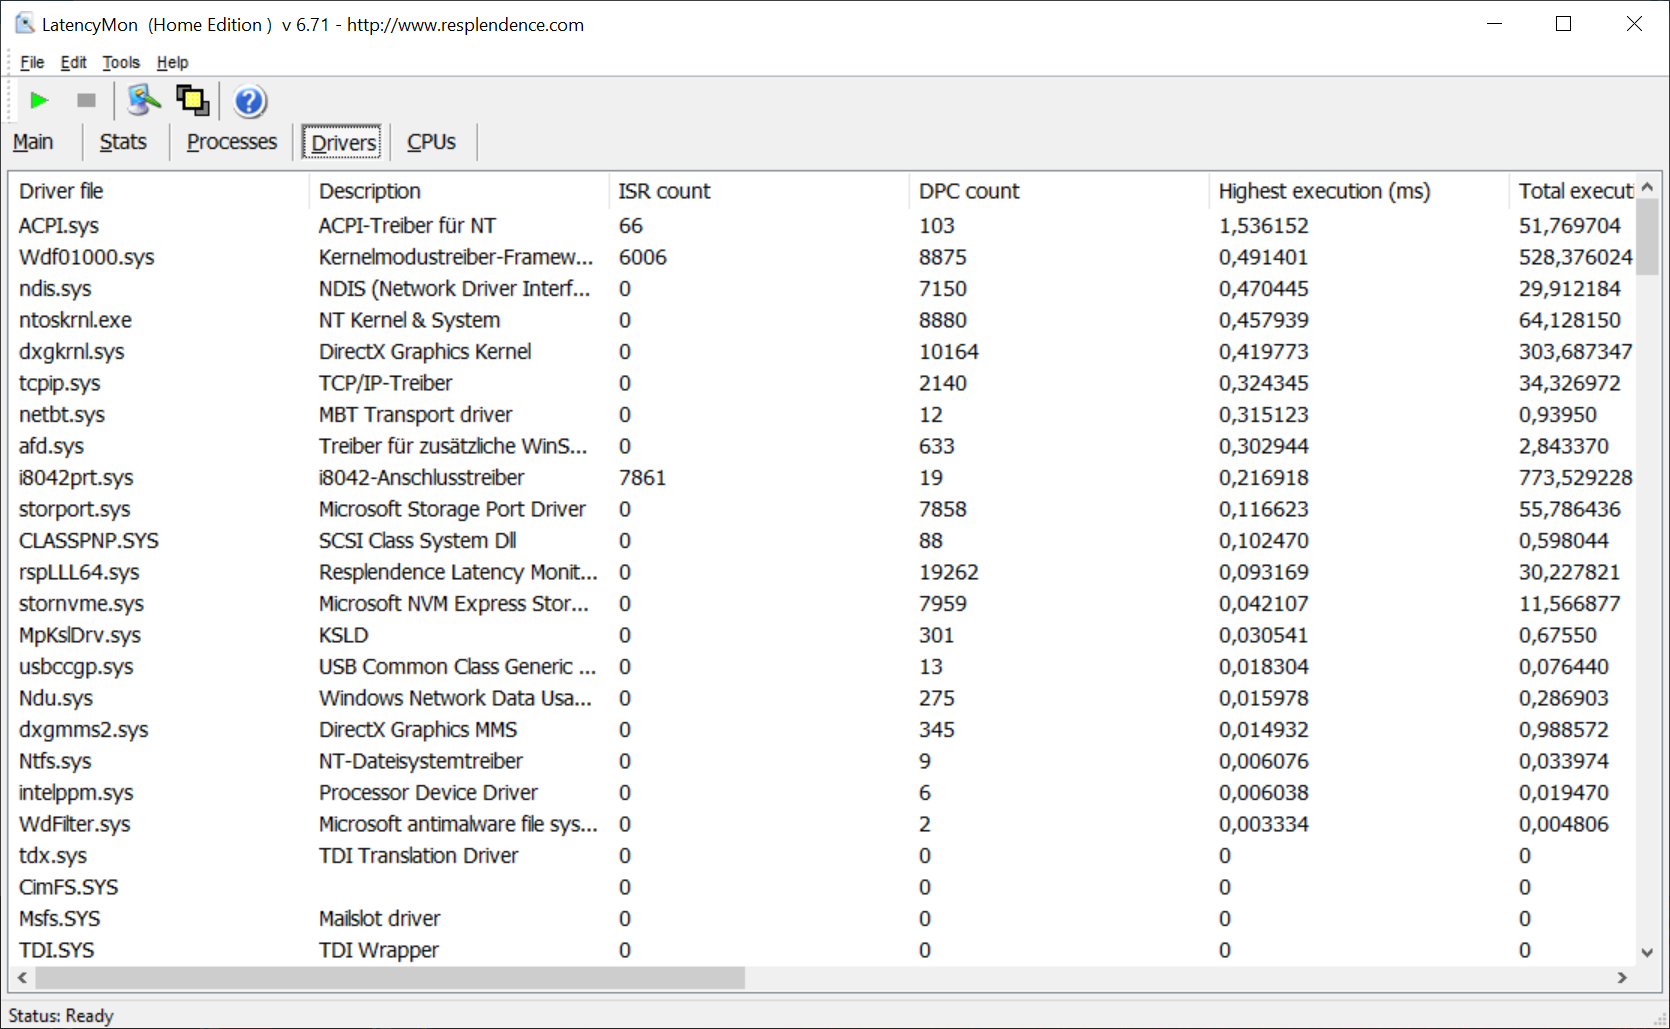1670x1029 pixels.
Task: Click the vertical scrollbar down arrow
Action: (x=1647, y=952)
